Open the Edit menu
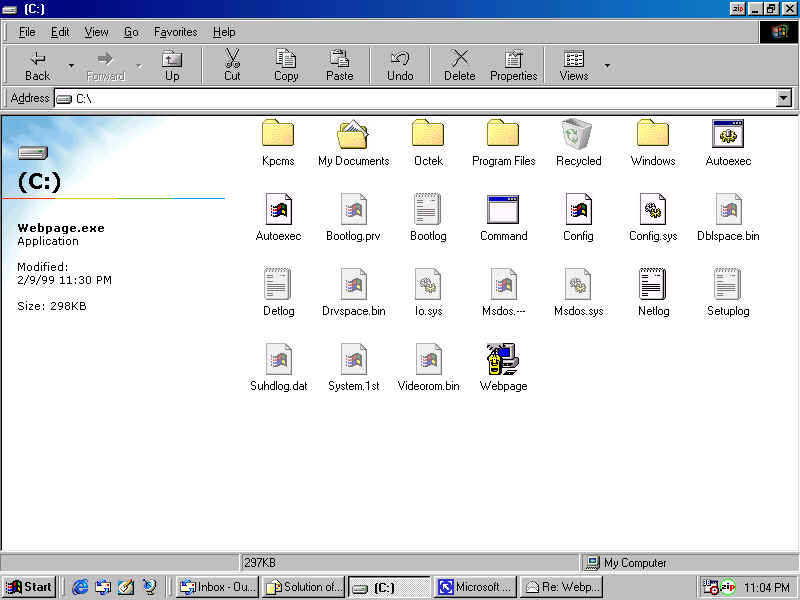Viewport: 800px width, 600px height. (60, 32)
